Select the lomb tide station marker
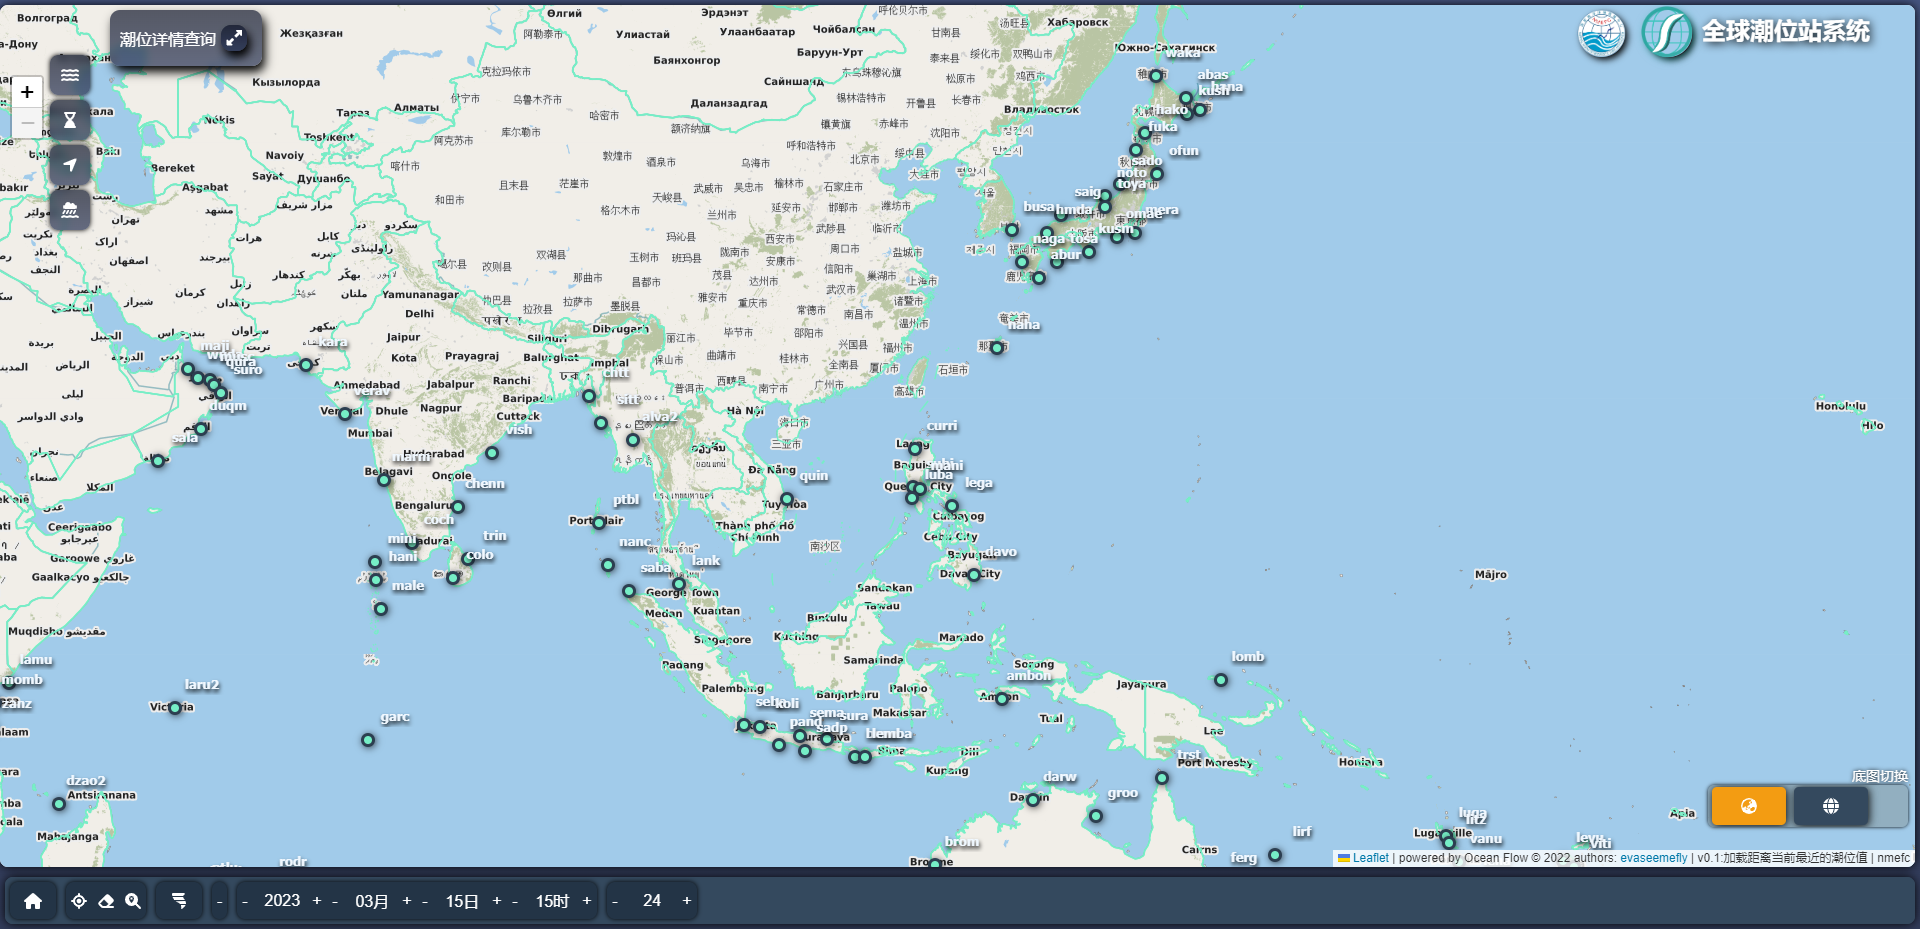1920x929 pixels. 1221,680
